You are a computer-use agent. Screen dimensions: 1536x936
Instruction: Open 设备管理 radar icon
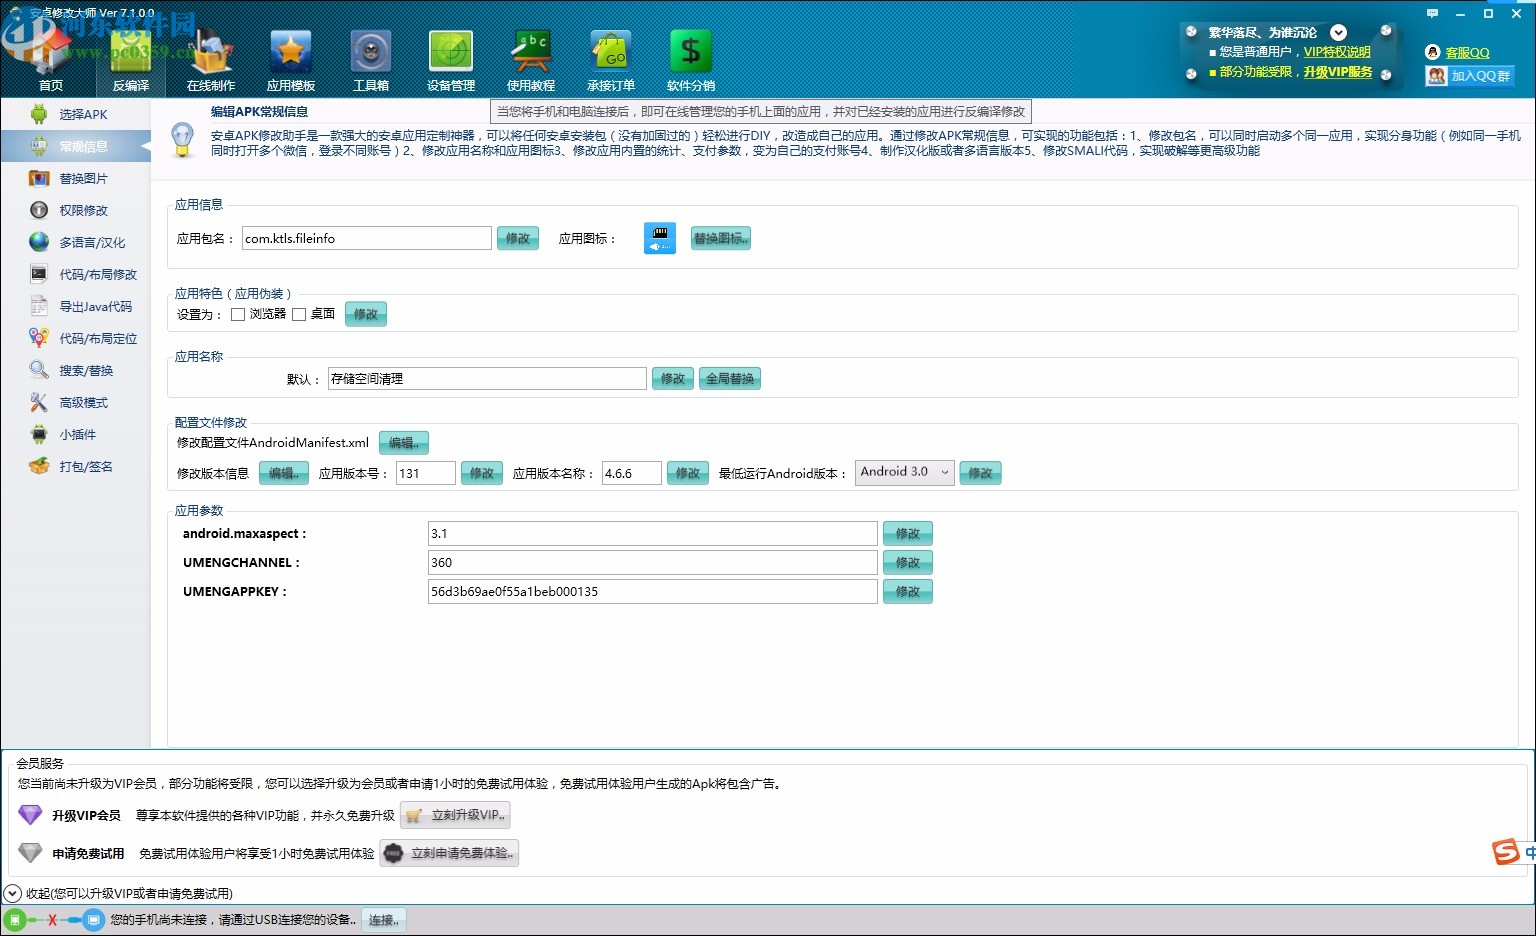point(451,60)
